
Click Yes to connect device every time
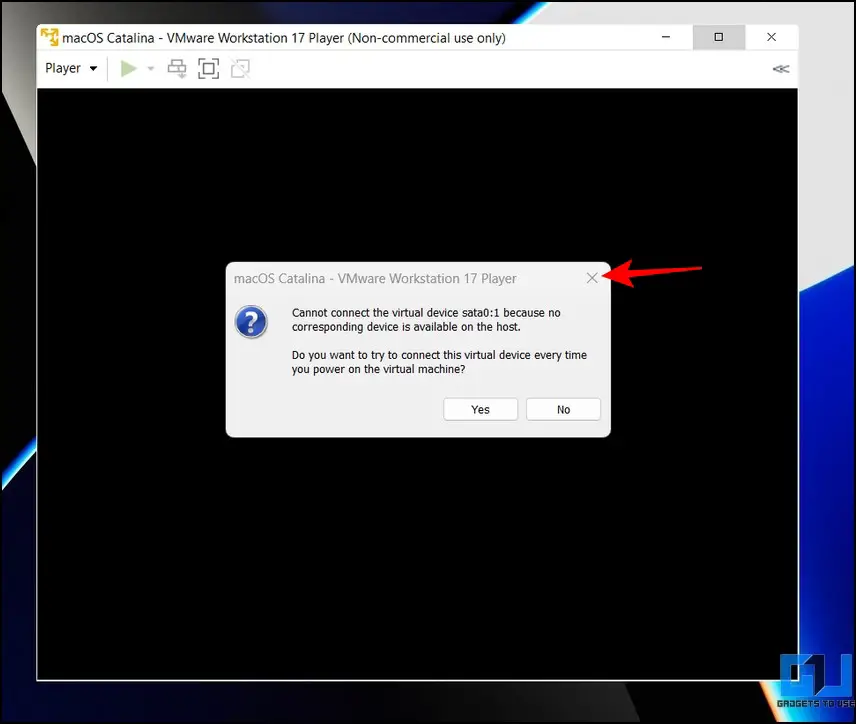pos(481,409)
